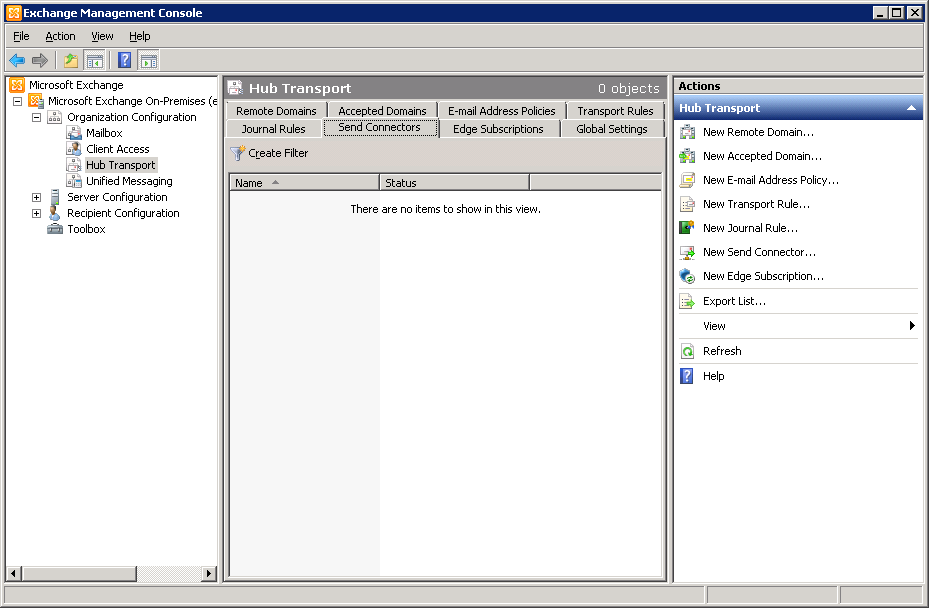Click the New Transport Rule action icon
929x608 pixels.
pyautogui.click(x=687, y=204)
